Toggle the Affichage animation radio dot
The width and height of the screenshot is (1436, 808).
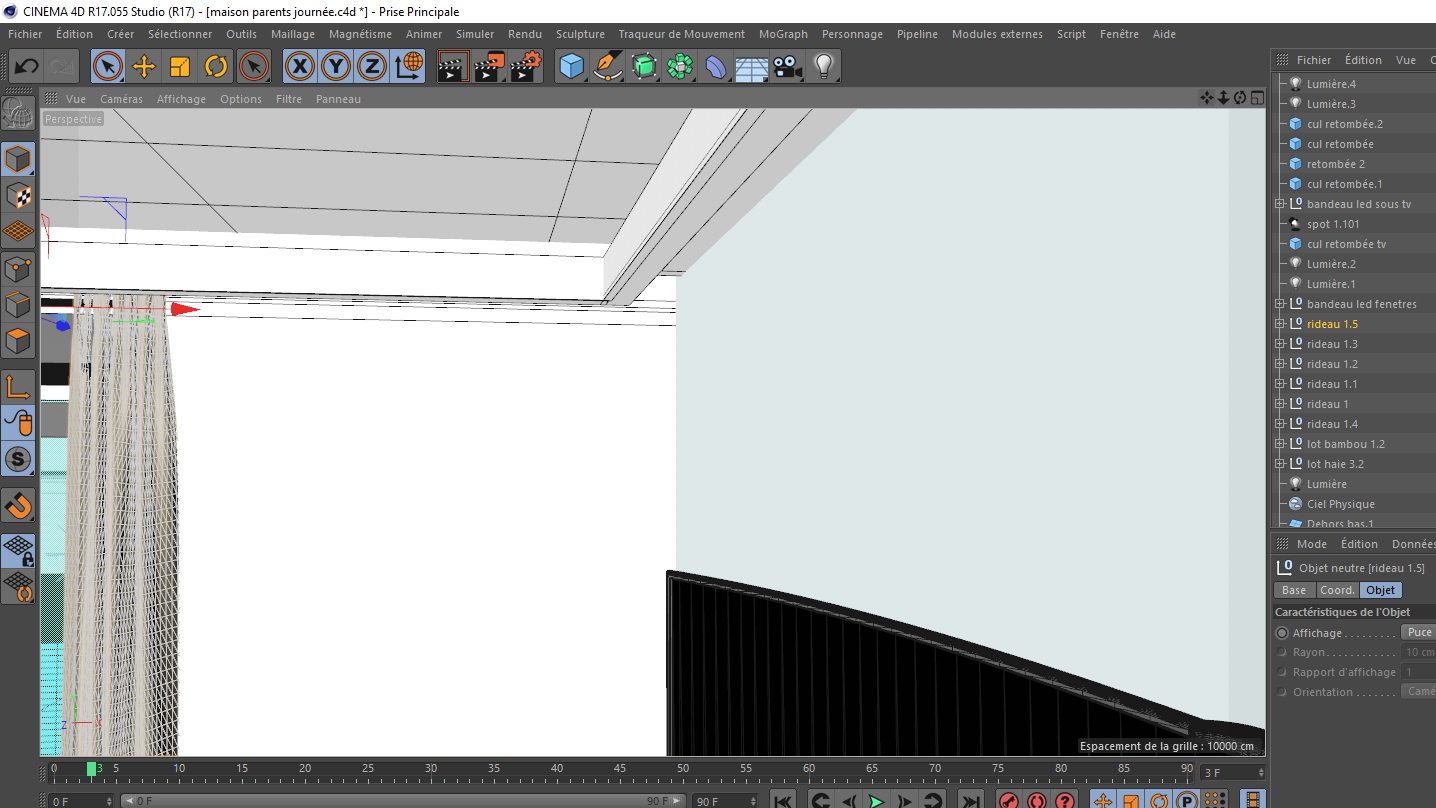click(1282, 633)
